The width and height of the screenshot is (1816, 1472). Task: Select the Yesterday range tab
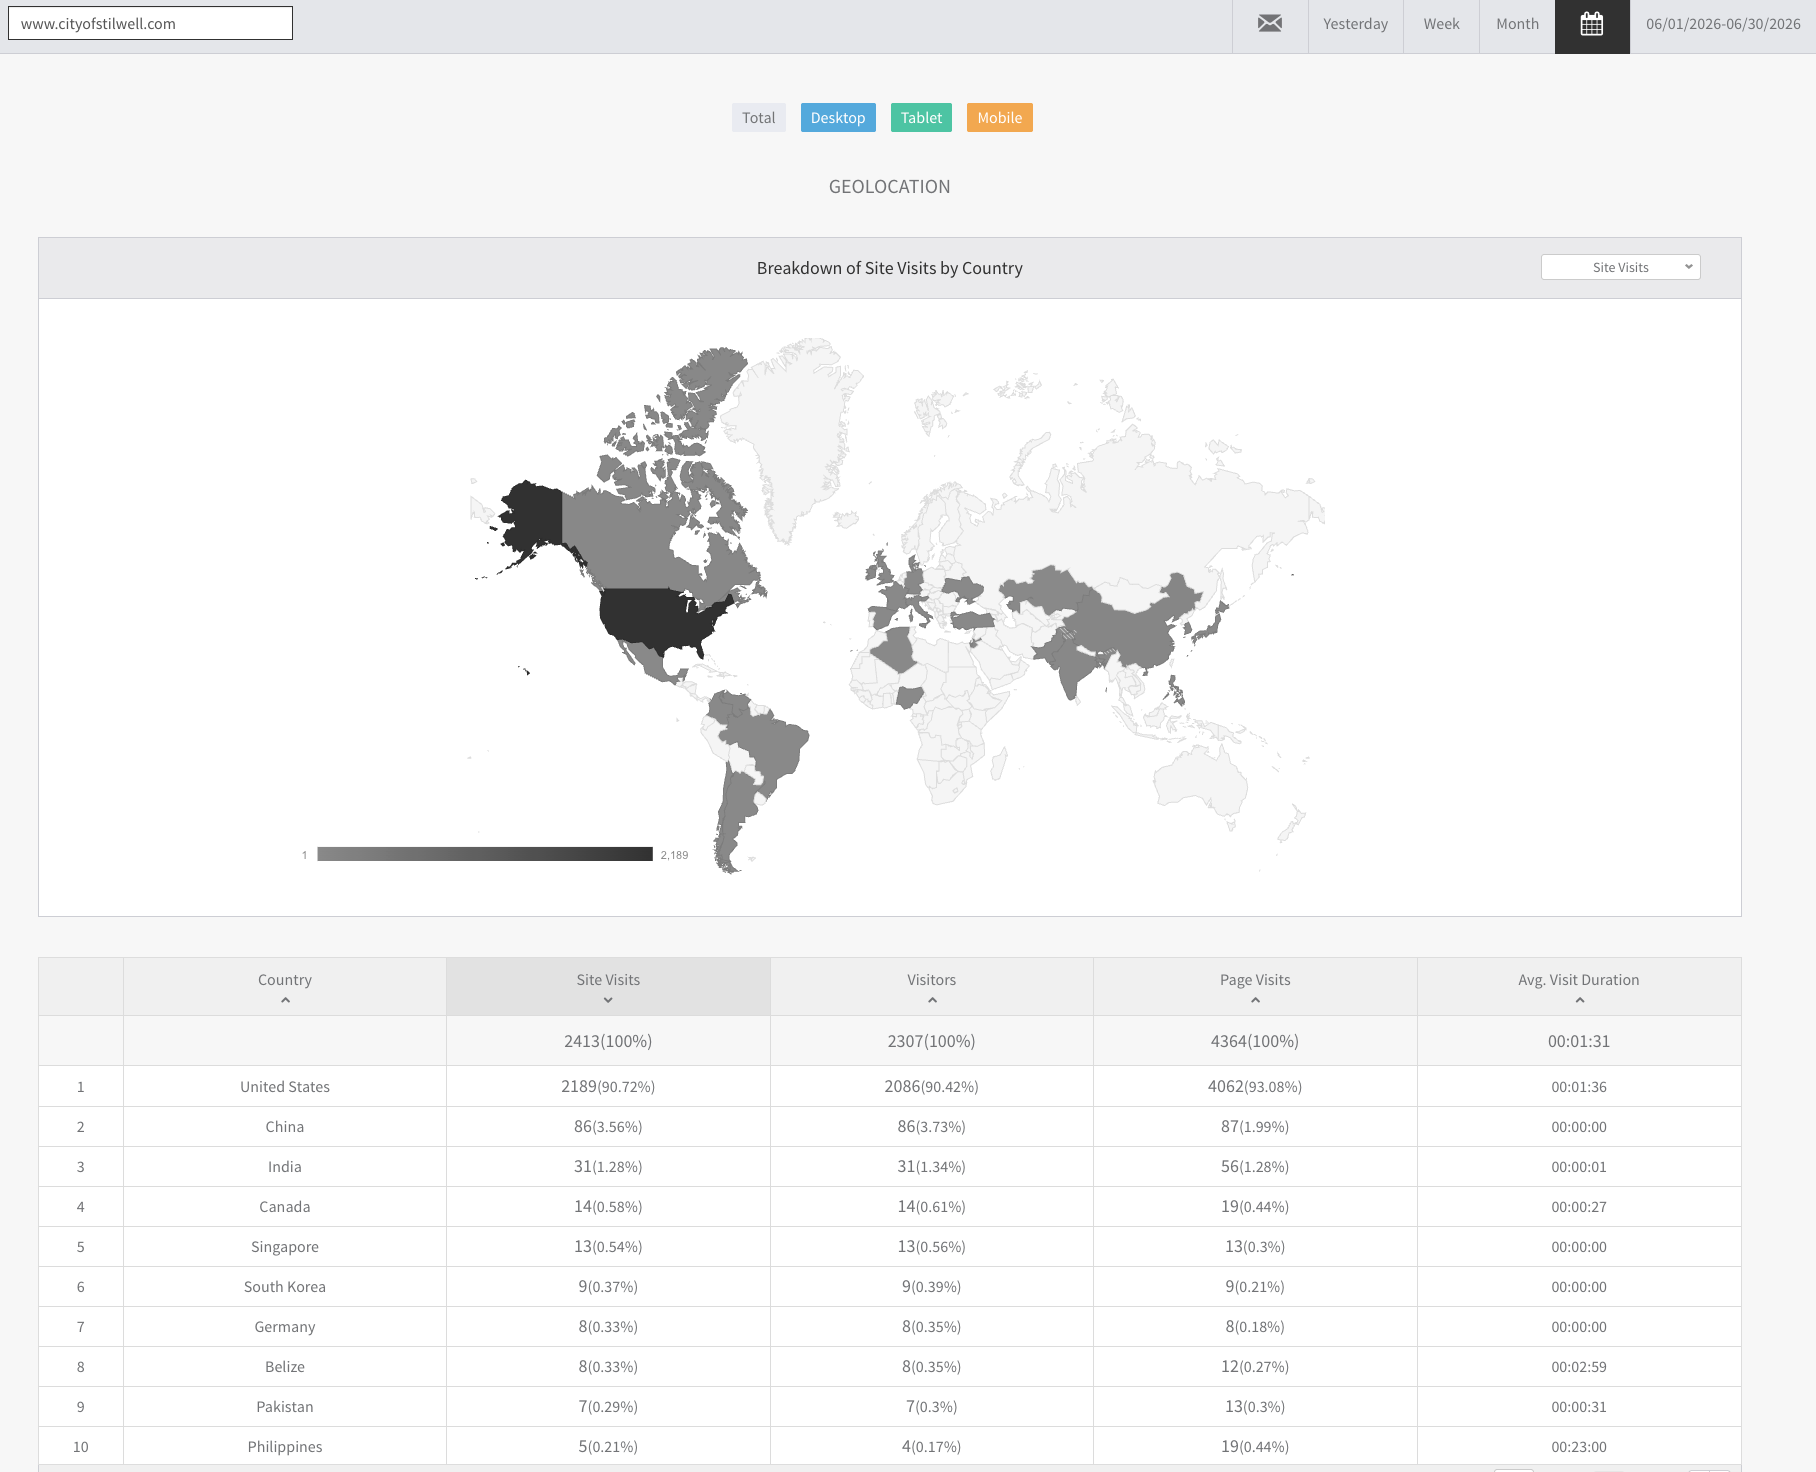[x=1355, y=24]
